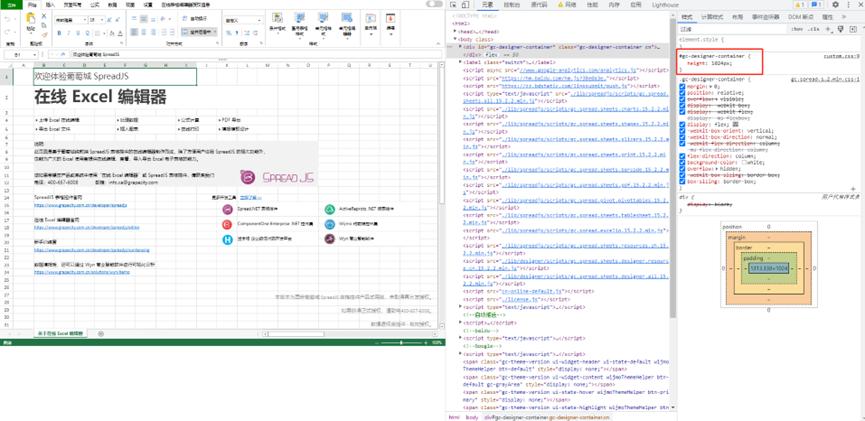Click the redo arrow icon
The width and height of the screenshot is (865, 421).
pos(8,32)
